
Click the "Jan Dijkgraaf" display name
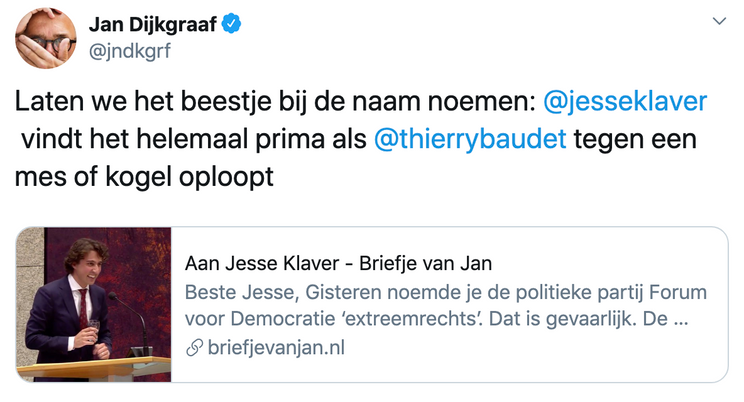tap(155, 24)
